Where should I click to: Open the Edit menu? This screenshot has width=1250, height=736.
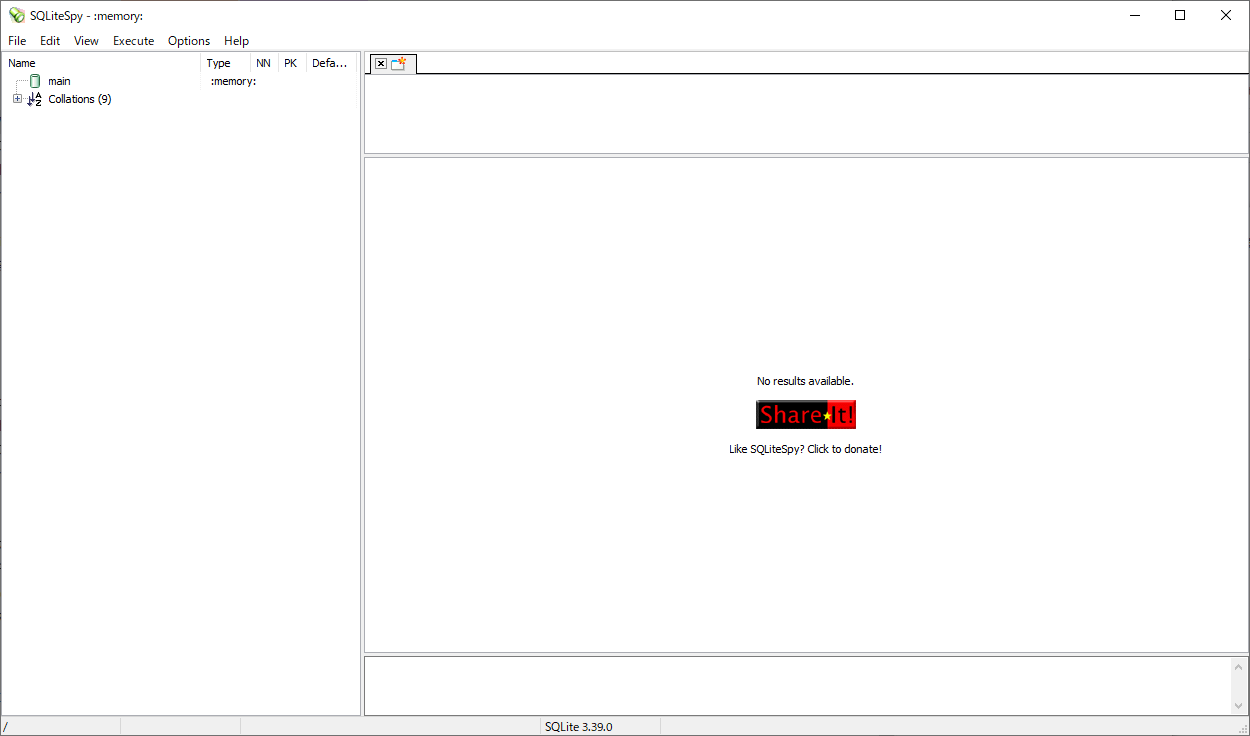click(x=50, y=41)
